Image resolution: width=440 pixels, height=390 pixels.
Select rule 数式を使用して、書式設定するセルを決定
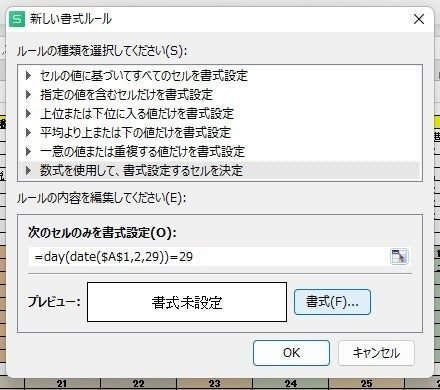pyautogui.click(x=220, y=171)
